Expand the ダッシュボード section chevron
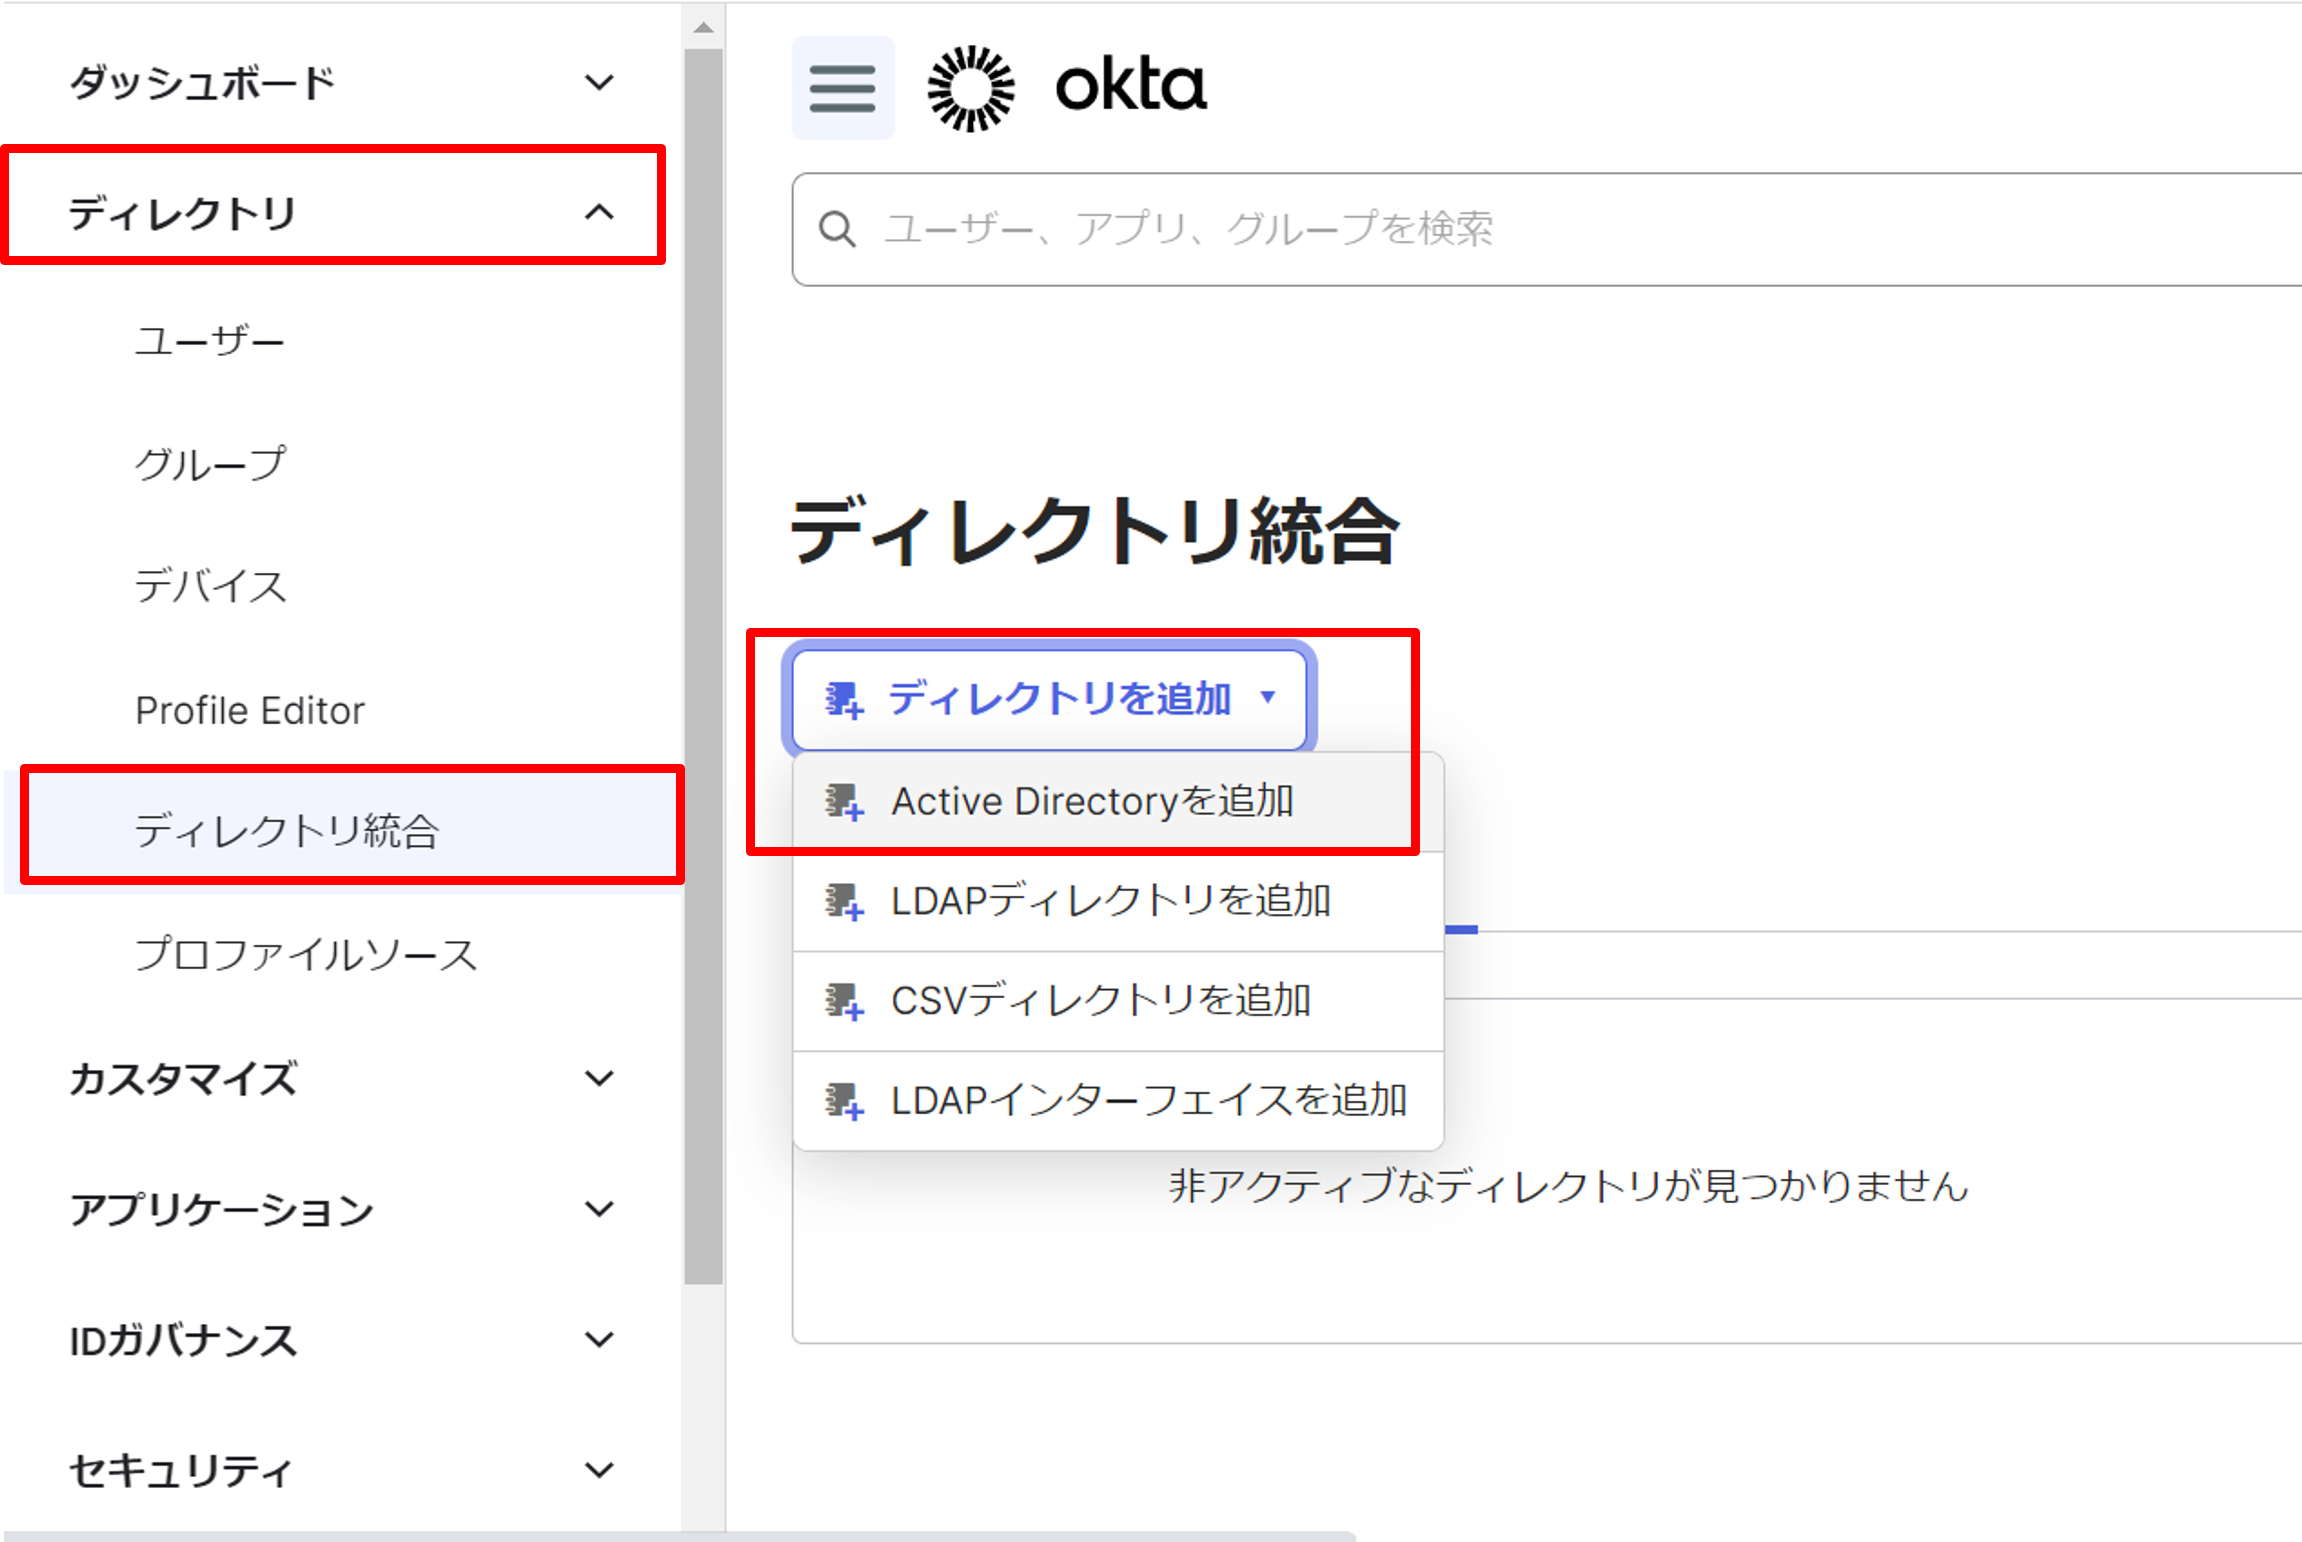Image resolution: width=2302 pixels, height=1542 pixels. pos(599,82)
